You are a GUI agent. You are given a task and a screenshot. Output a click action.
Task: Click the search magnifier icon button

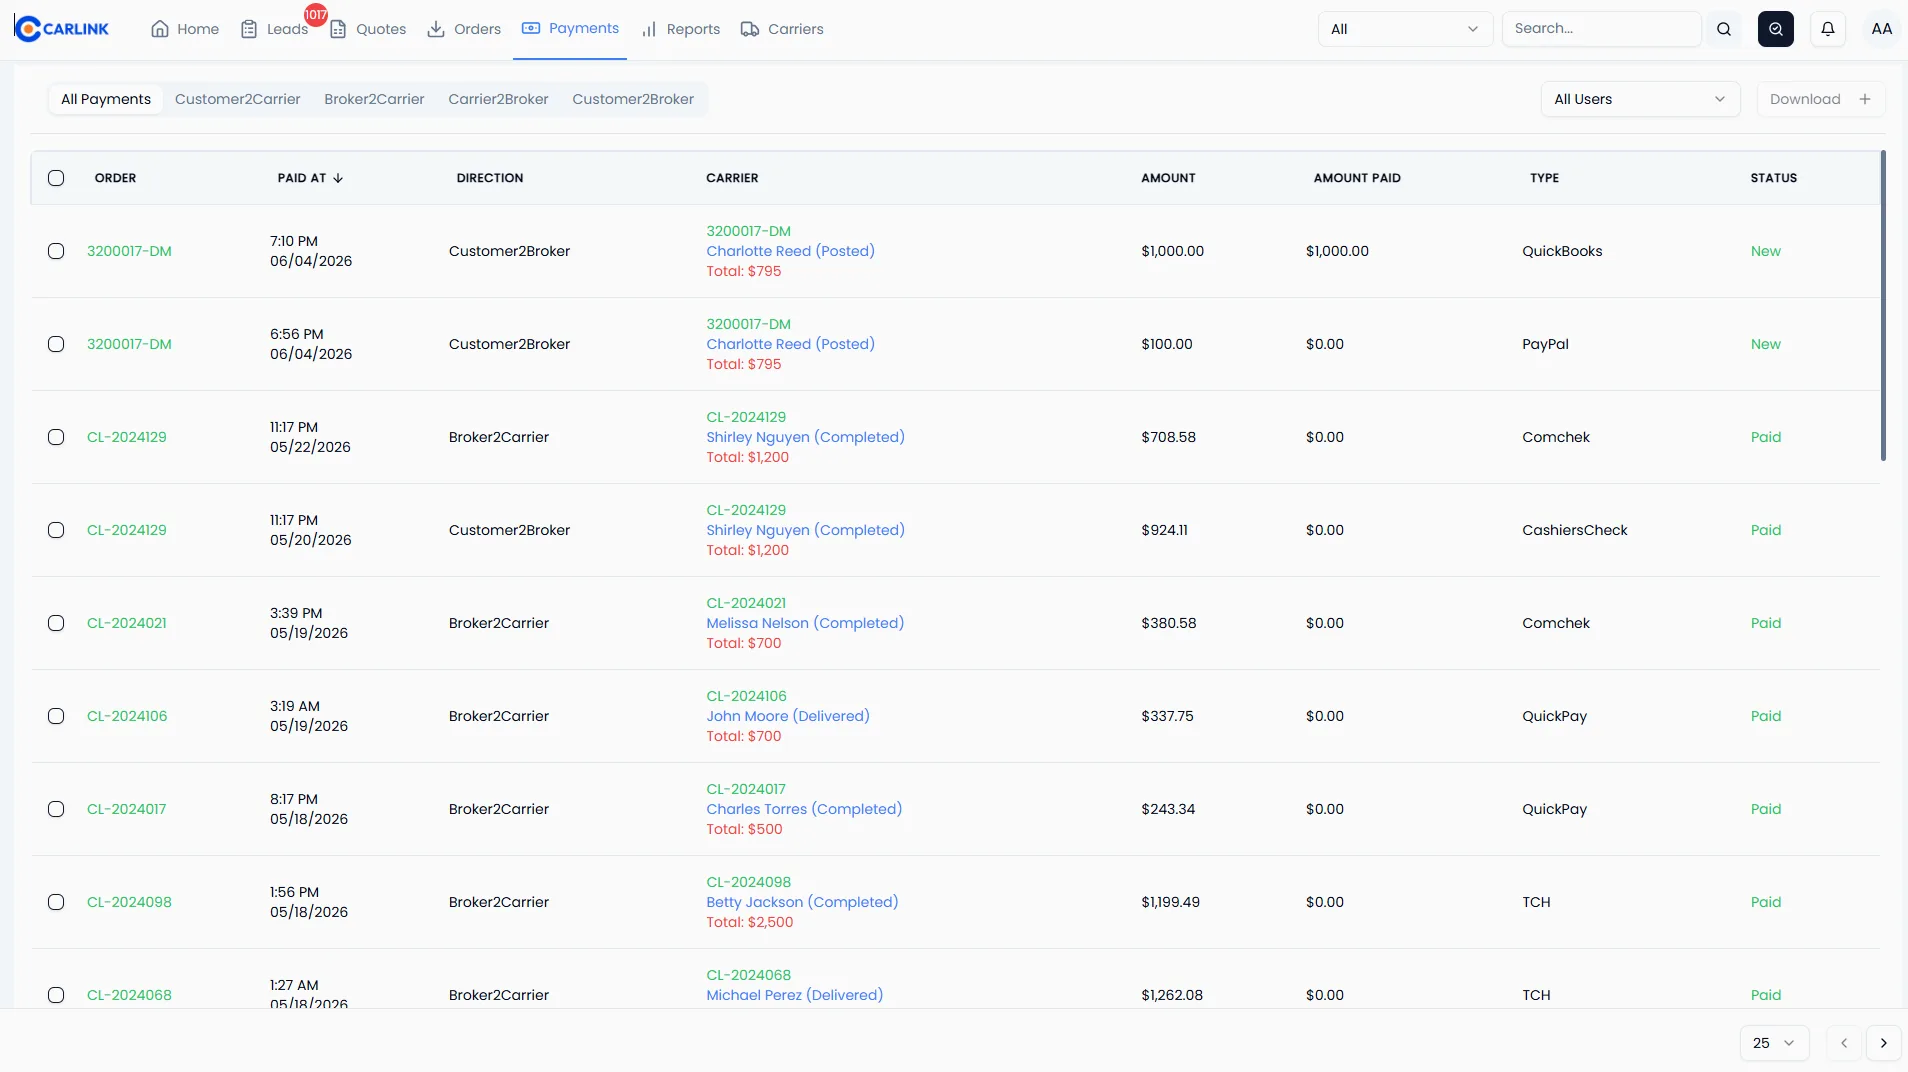(1724, 29)
